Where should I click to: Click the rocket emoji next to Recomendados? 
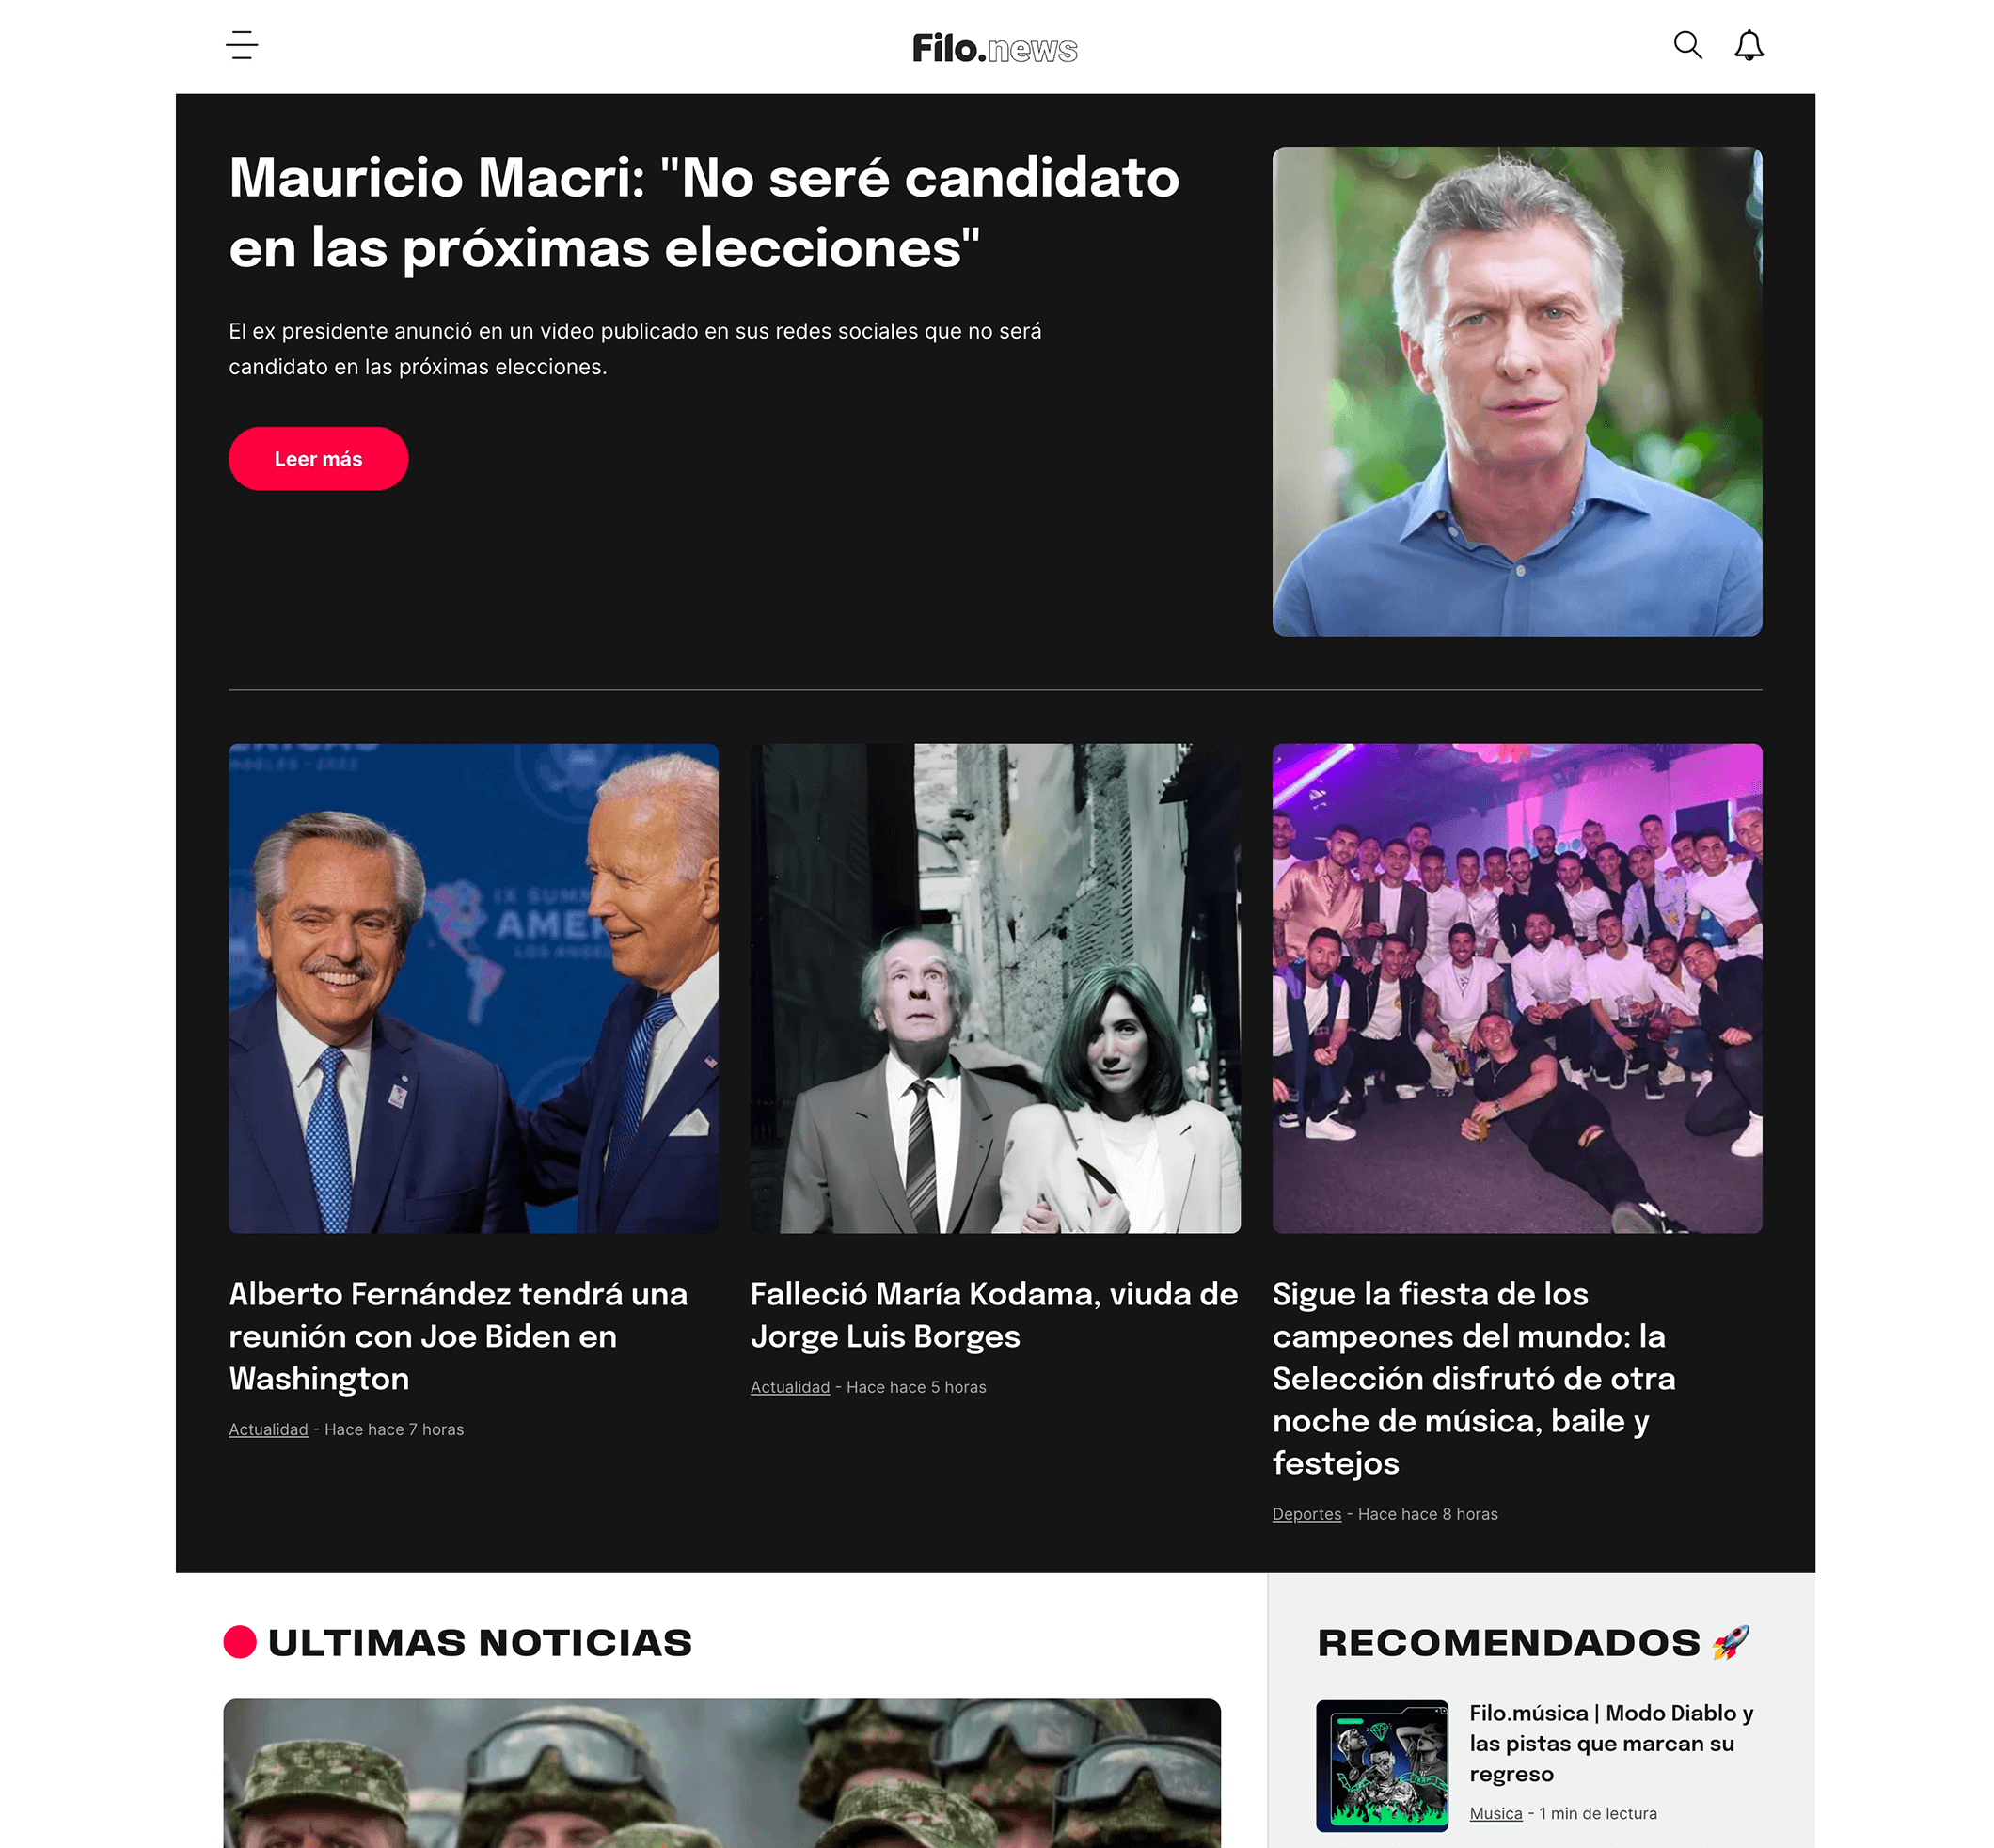[x=1731, y=1642]
